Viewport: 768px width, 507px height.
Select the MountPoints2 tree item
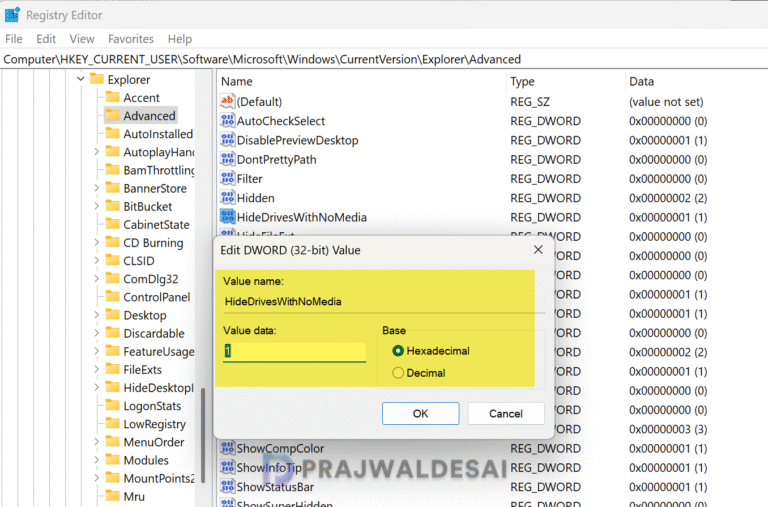tap(159, 478)
